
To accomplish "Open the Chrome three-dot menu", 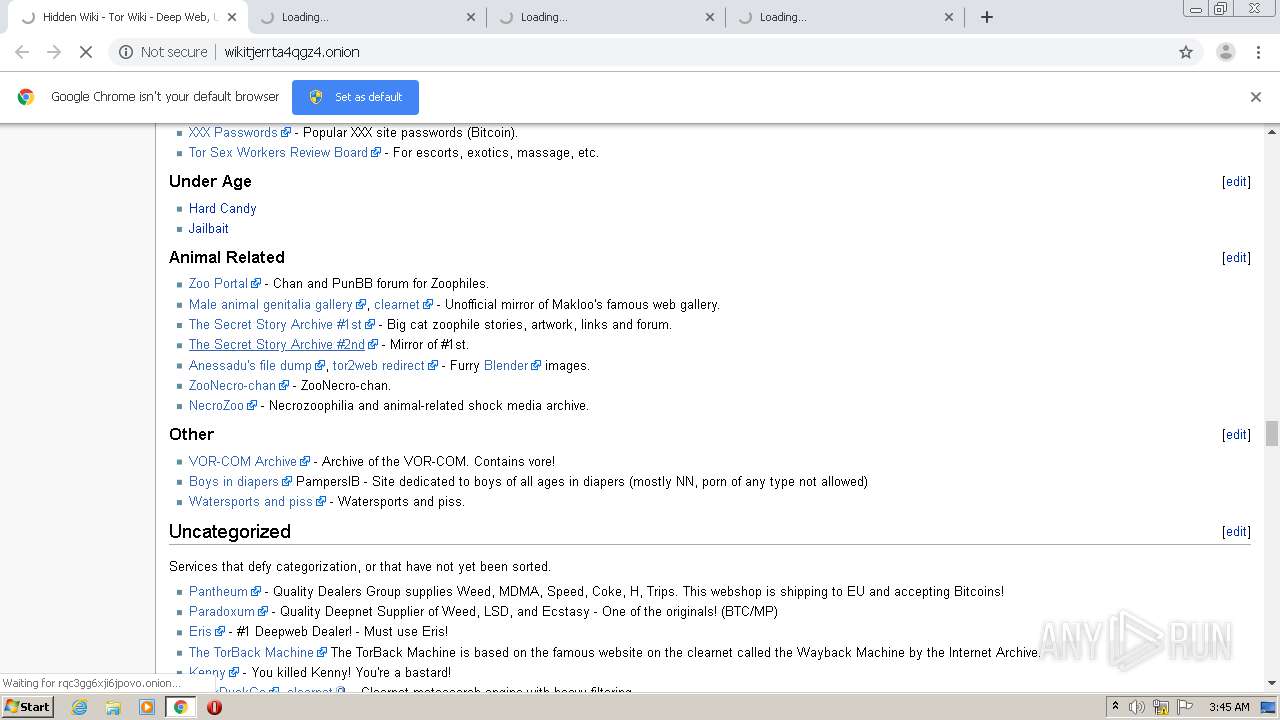I will tap(1259, 52).
